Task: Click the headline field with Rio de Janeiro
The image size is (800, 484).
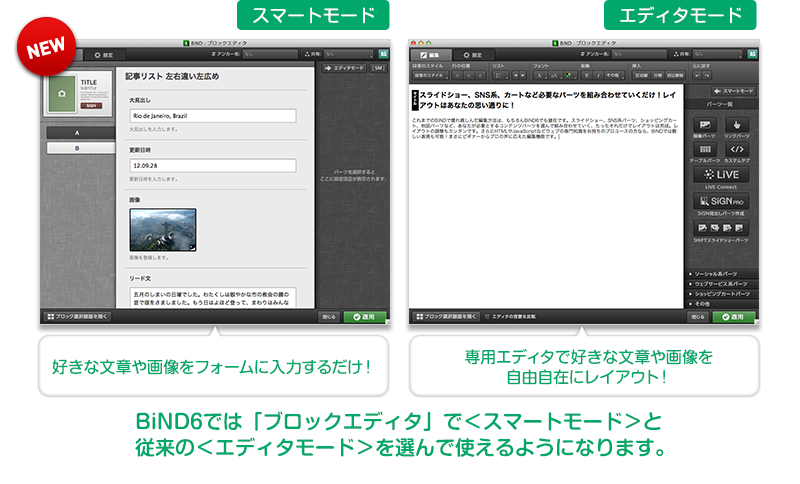Action: click(213, 116)
